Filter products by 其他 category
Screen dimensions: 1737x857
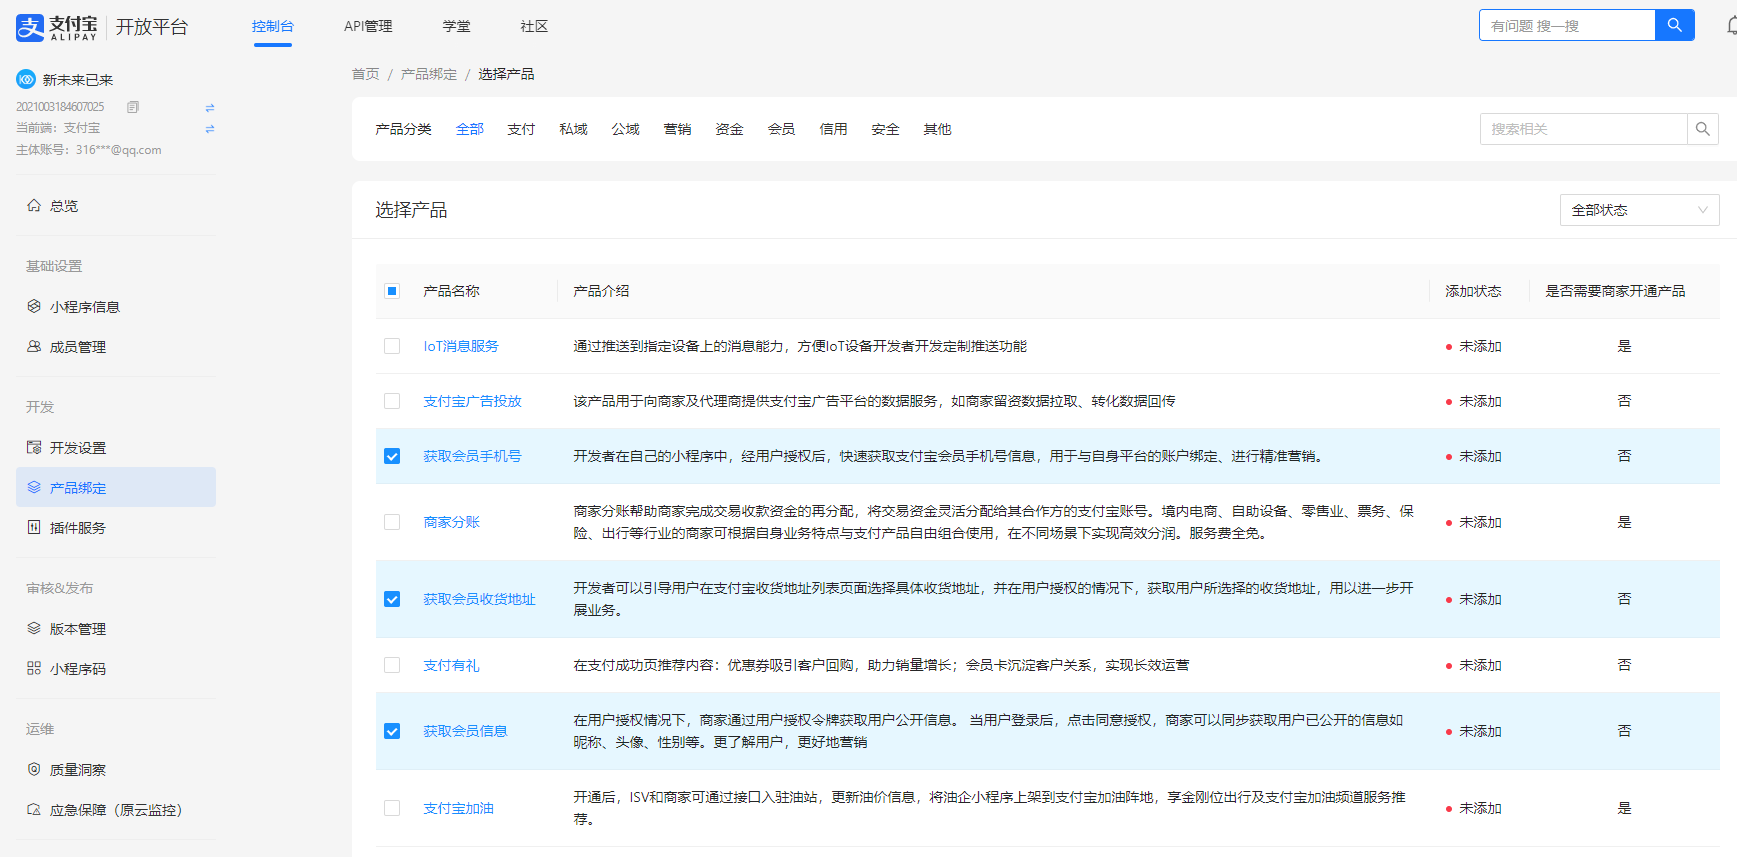click(x=938, y=129)
